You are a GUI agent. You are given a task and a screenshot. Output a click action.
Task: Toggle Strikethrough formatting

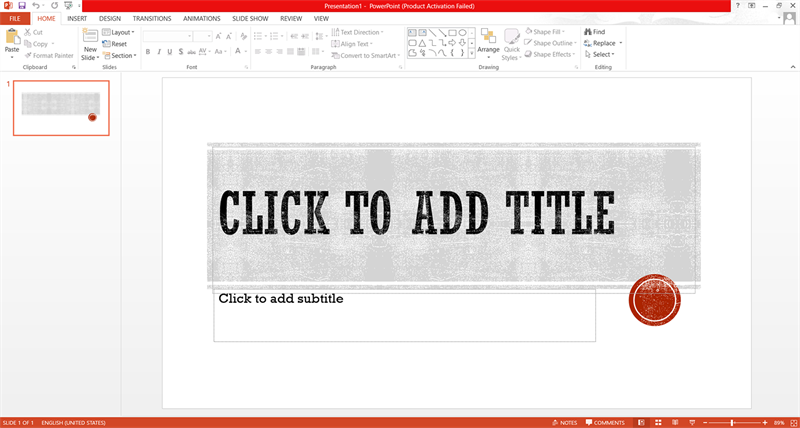tap(191, 52)
